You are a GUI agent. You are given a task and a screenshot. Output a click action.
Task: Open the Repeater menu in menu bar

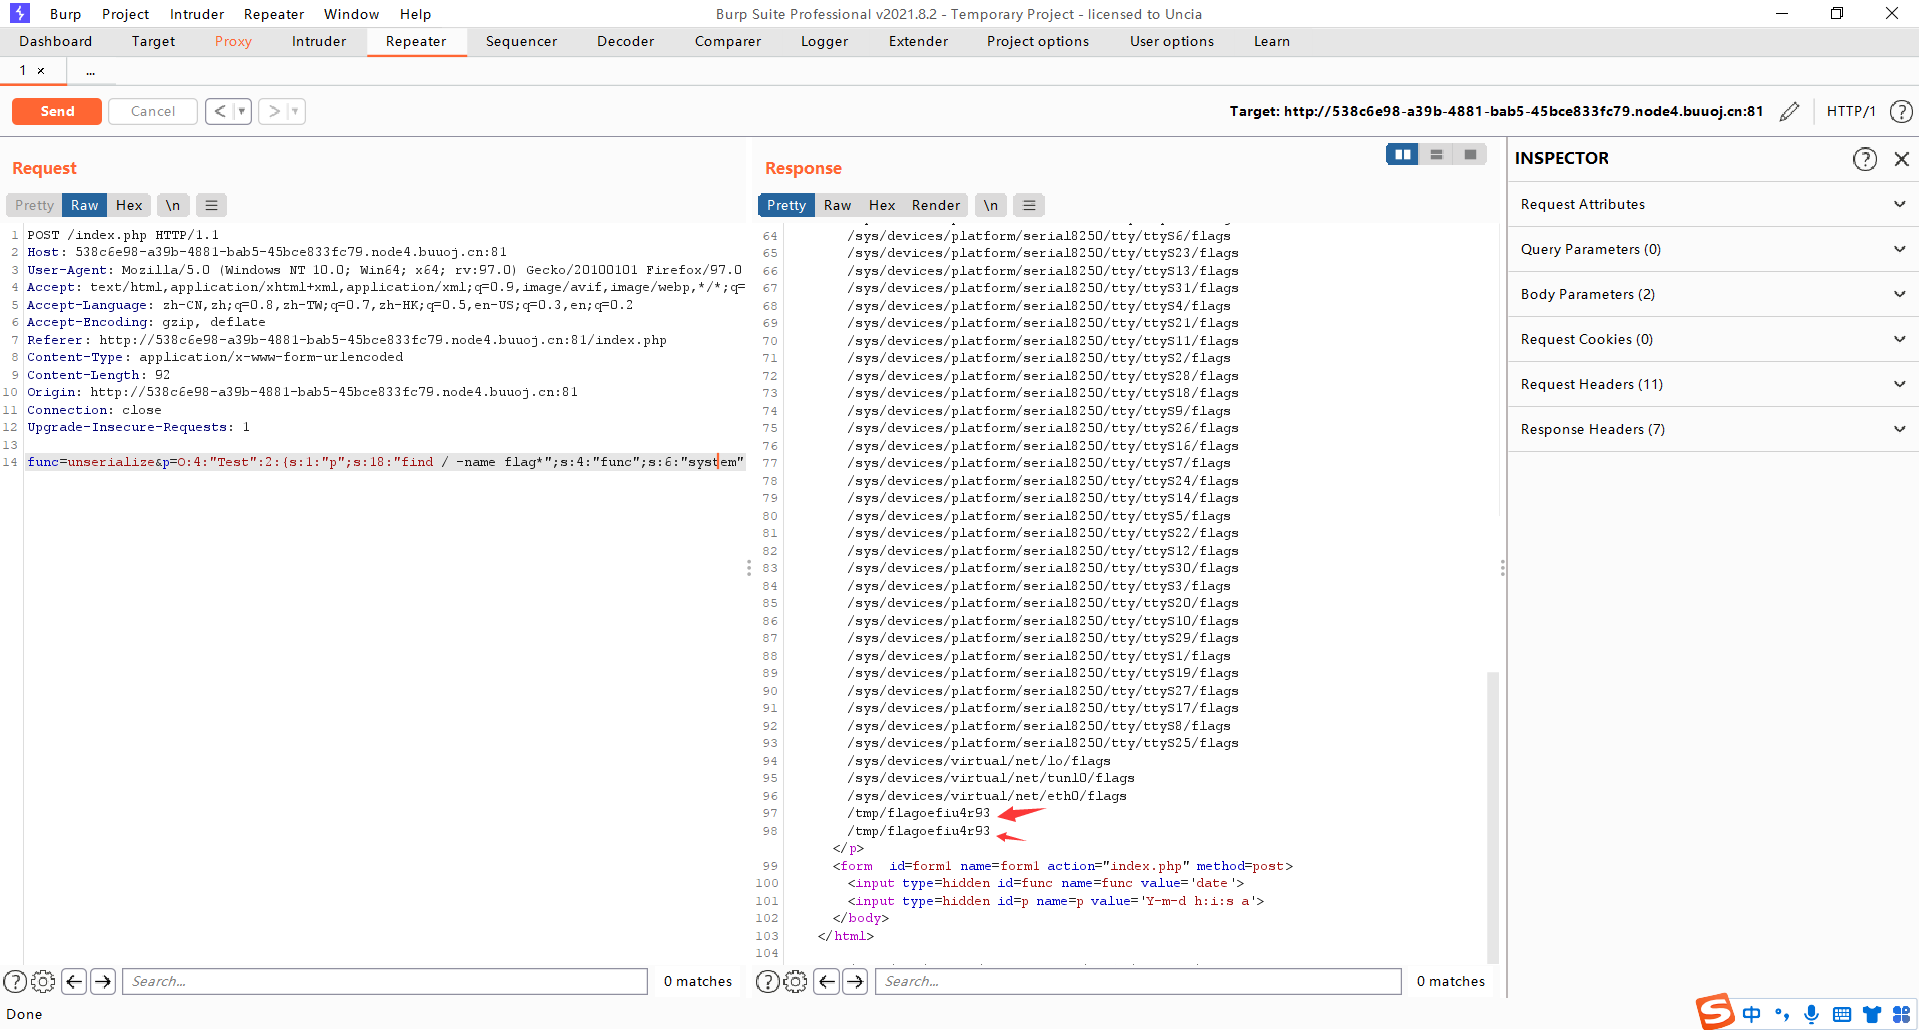[x=274, y=14]
